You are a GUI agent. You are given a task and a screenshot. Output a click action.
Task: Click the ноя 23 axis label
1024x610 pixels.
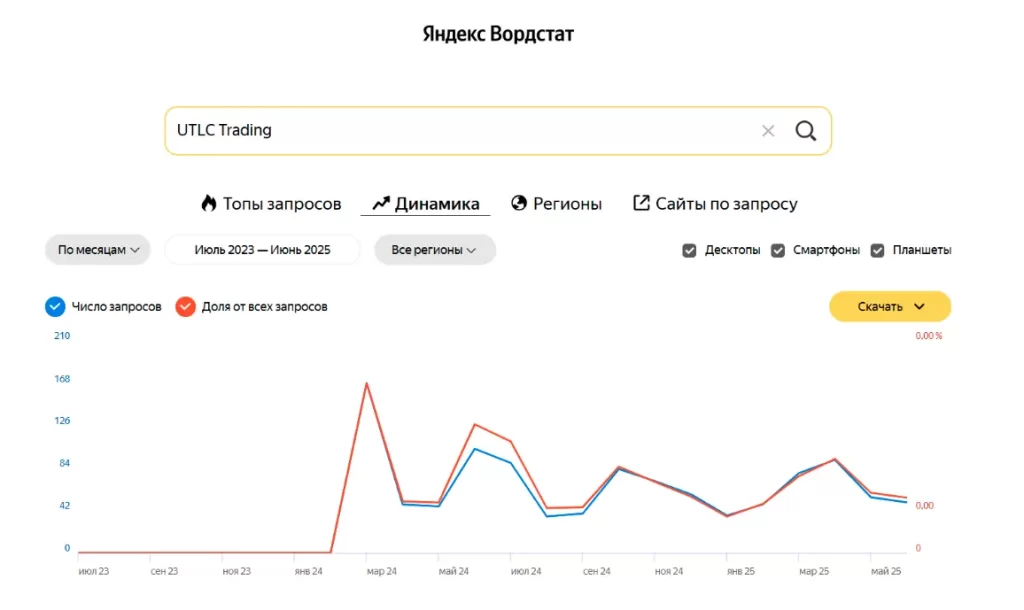point(236,571)
